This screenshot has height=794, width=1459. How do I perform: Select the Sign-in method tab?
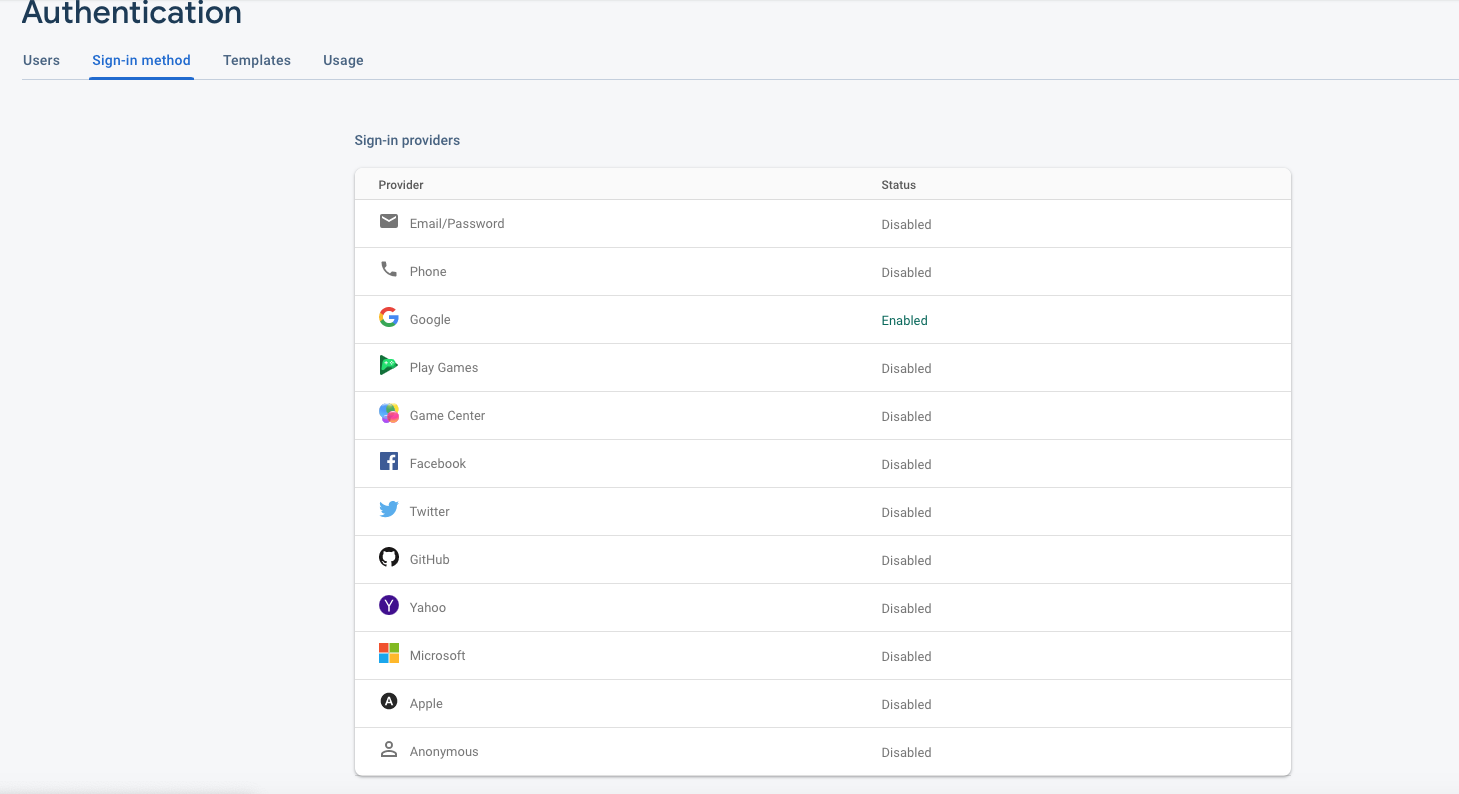click(141, 60)
